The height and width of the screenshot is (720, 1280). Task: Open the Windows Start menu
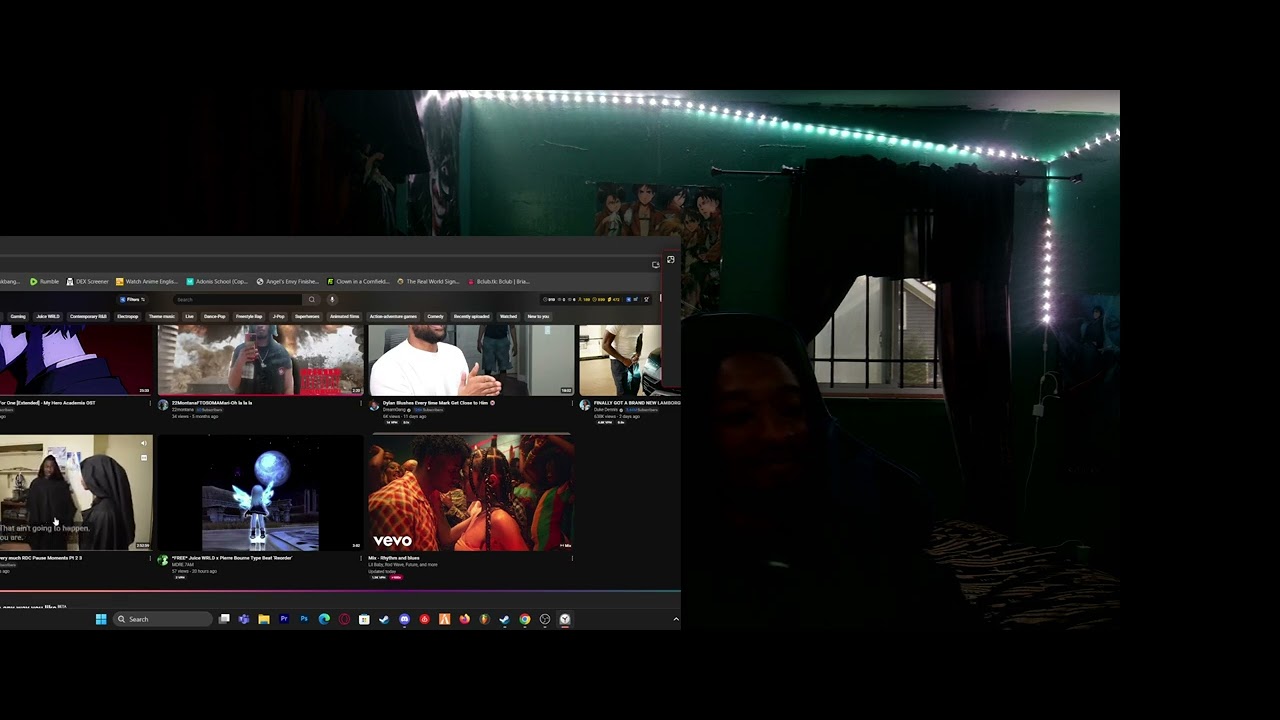[101, 619]
